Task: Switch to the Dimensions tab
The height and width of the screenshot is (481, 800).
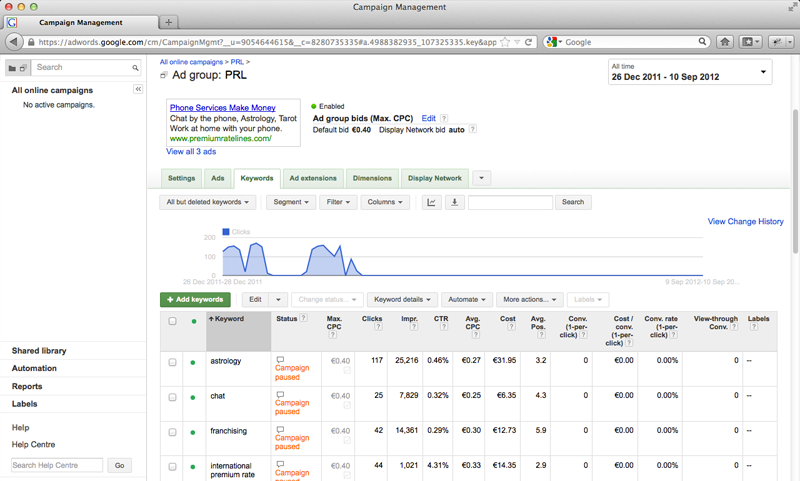Action: [372, 178]
